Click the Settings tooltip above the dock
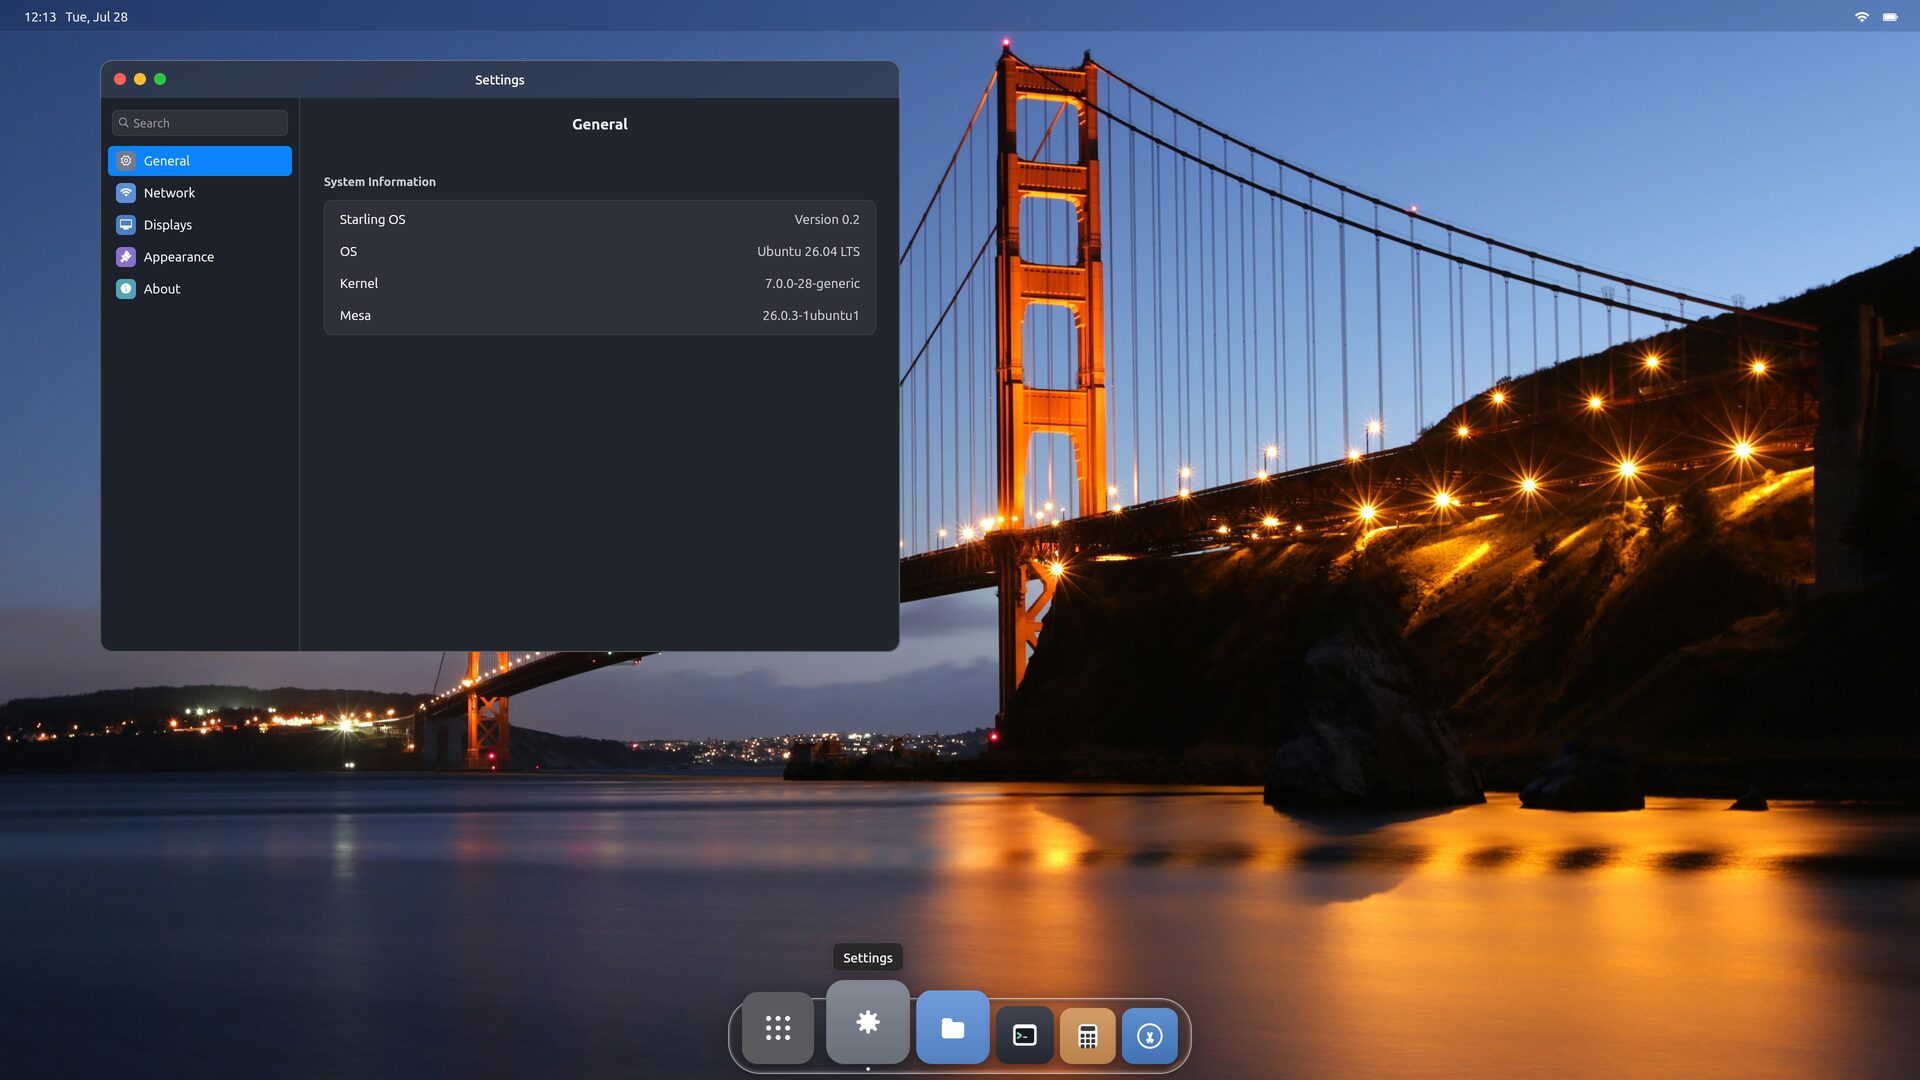Image resolution: width=1920 pixels, height=1080 pixels. coord(868,958)
